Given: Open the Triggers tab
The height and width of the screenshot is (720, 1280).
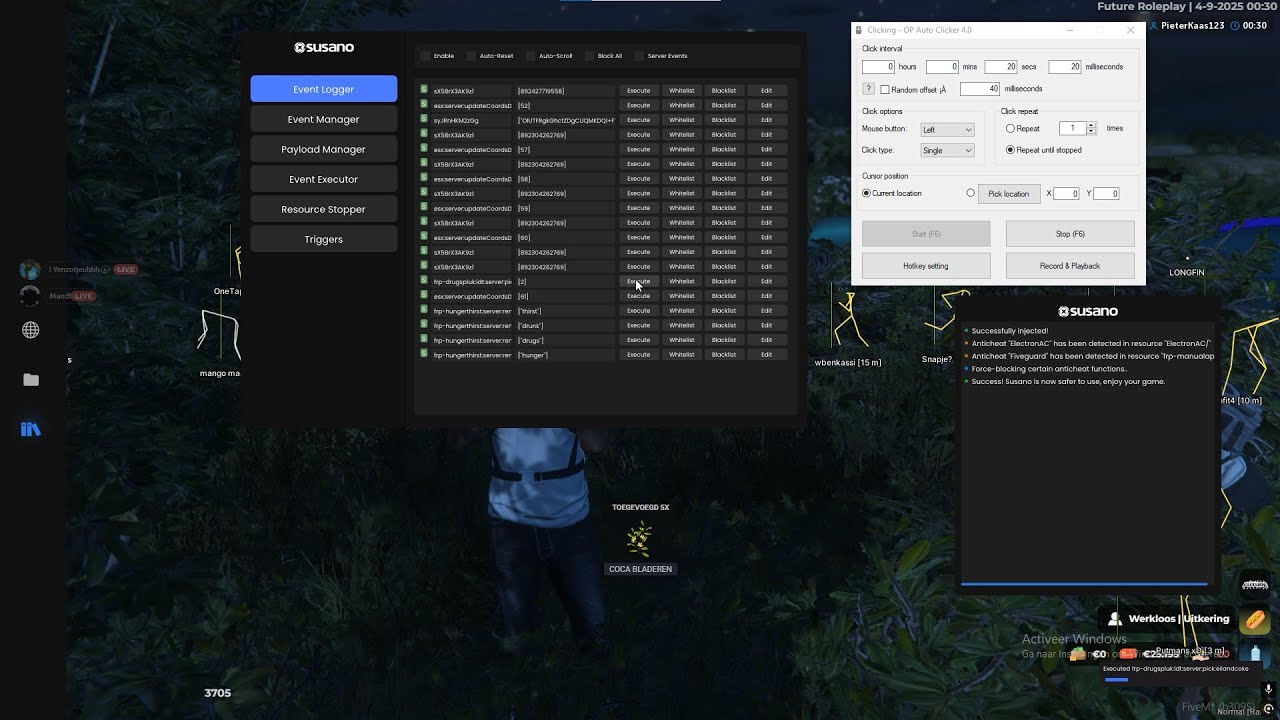Looking at the screenshot, I should [323, 239].
